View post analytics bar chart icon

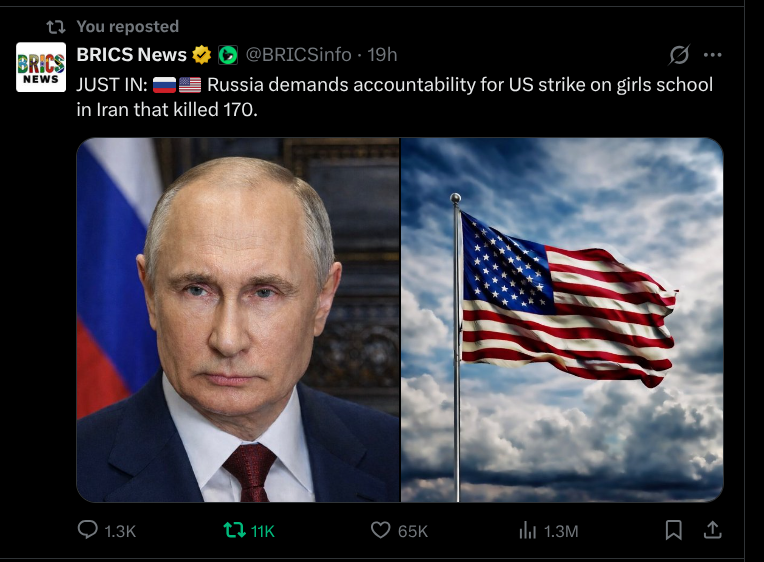(x=527, y=531)
